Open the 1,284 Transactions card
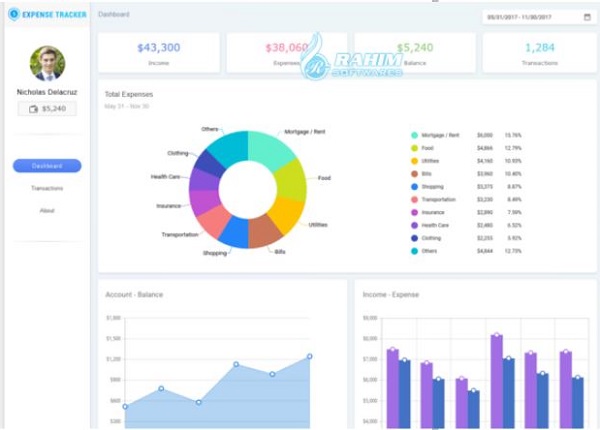 point(540,53)
